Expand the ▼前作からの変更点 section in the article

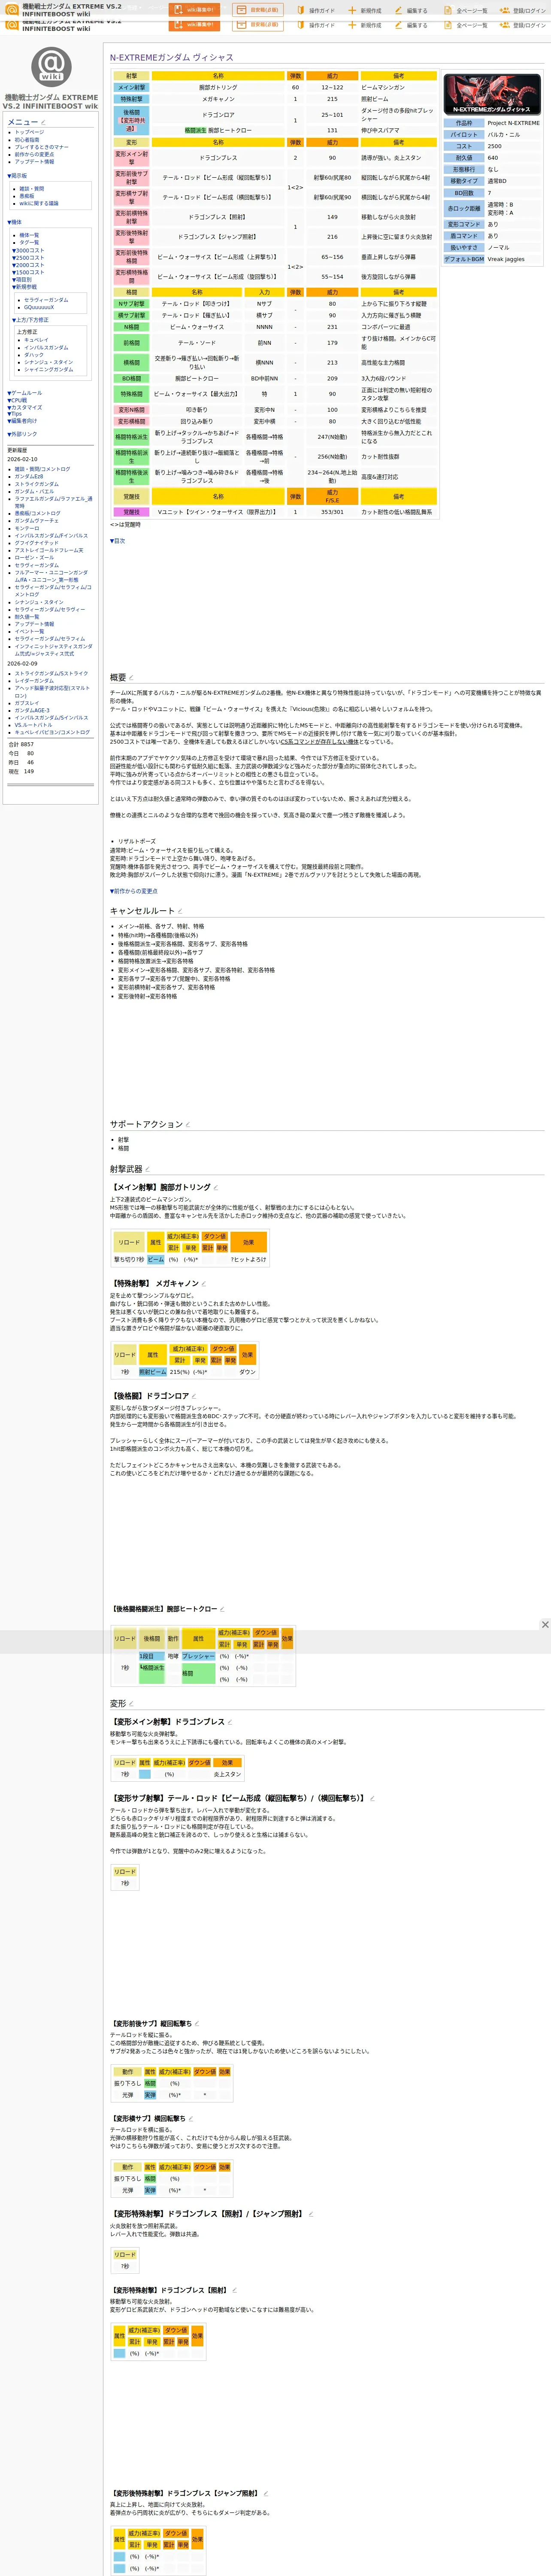click(134, 891)
